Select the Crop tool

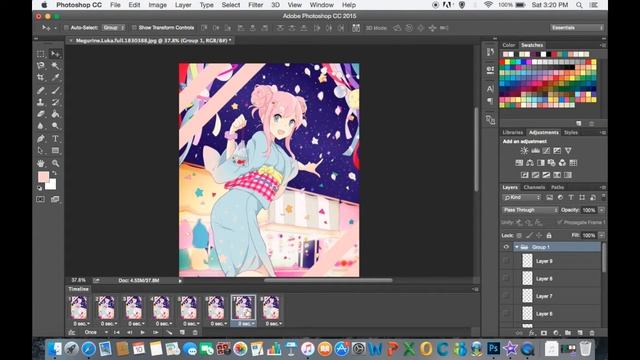40,78
